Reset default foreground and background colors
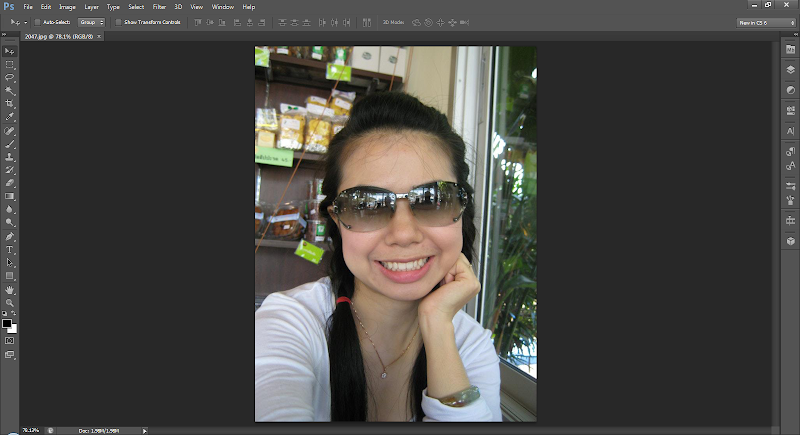 click(5, 314)
